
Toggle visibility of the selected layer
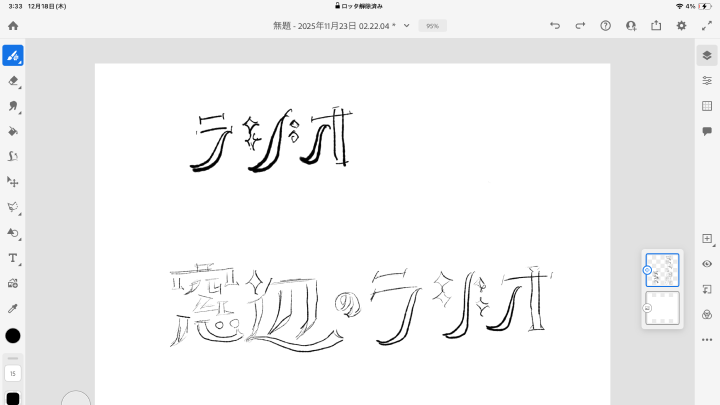tap(707, 264)
